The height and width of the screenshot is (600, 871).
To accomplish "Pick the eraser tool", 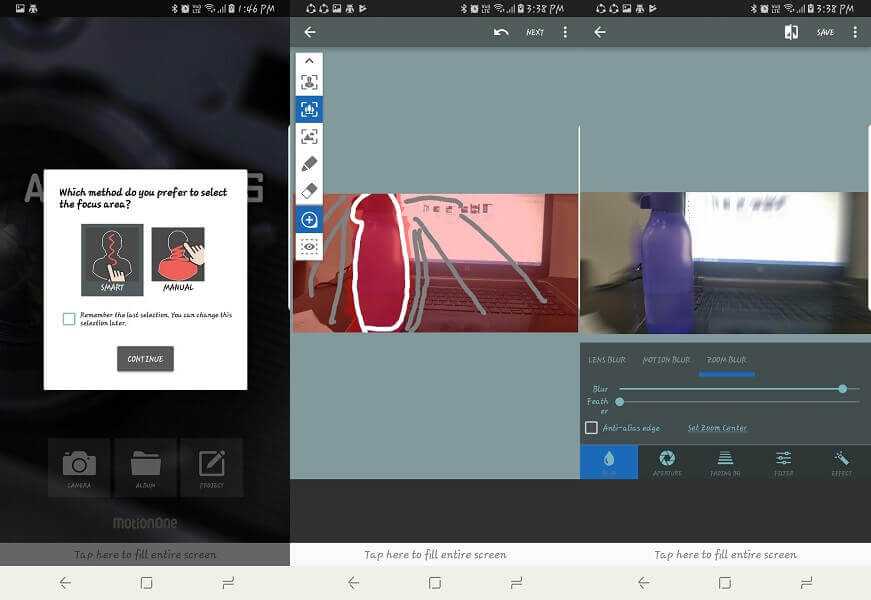I will [x=309, y=191].
